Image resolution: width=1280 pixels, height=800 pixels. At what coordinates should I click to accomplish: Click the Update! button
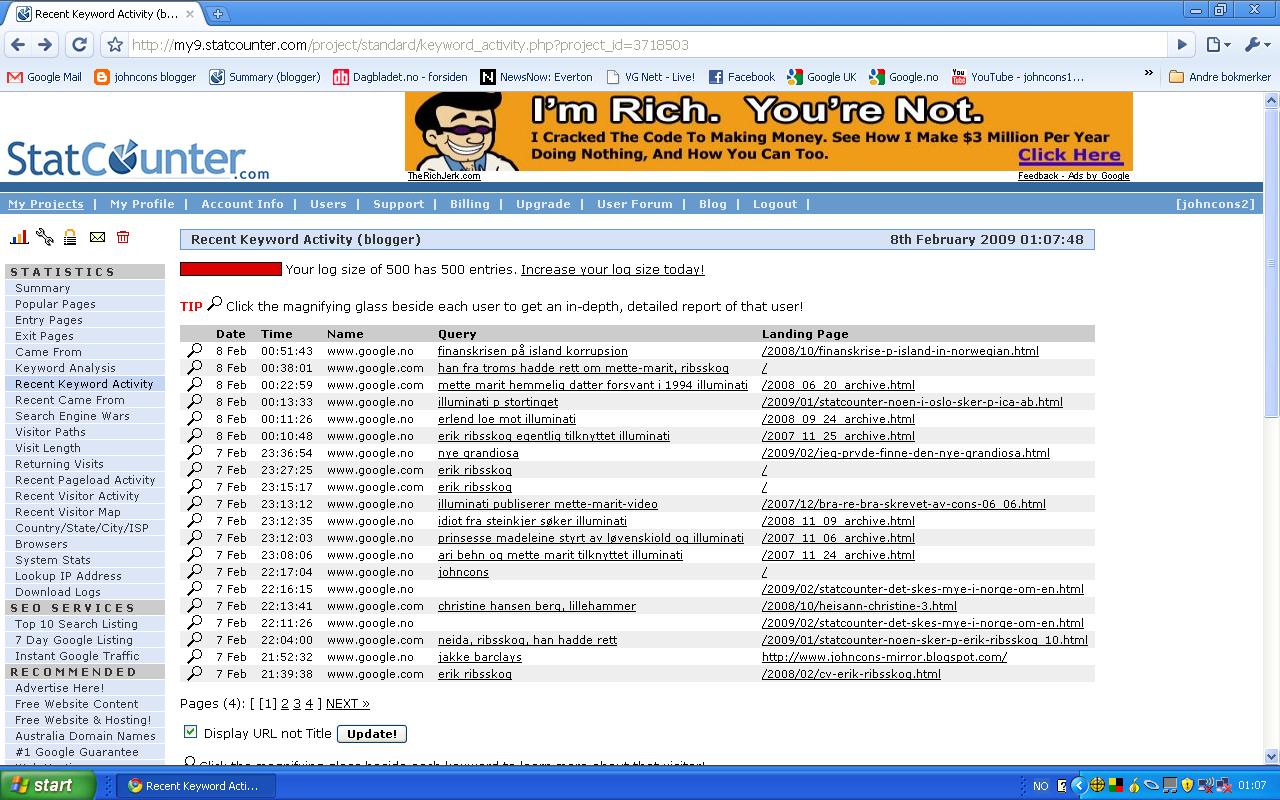372,733
